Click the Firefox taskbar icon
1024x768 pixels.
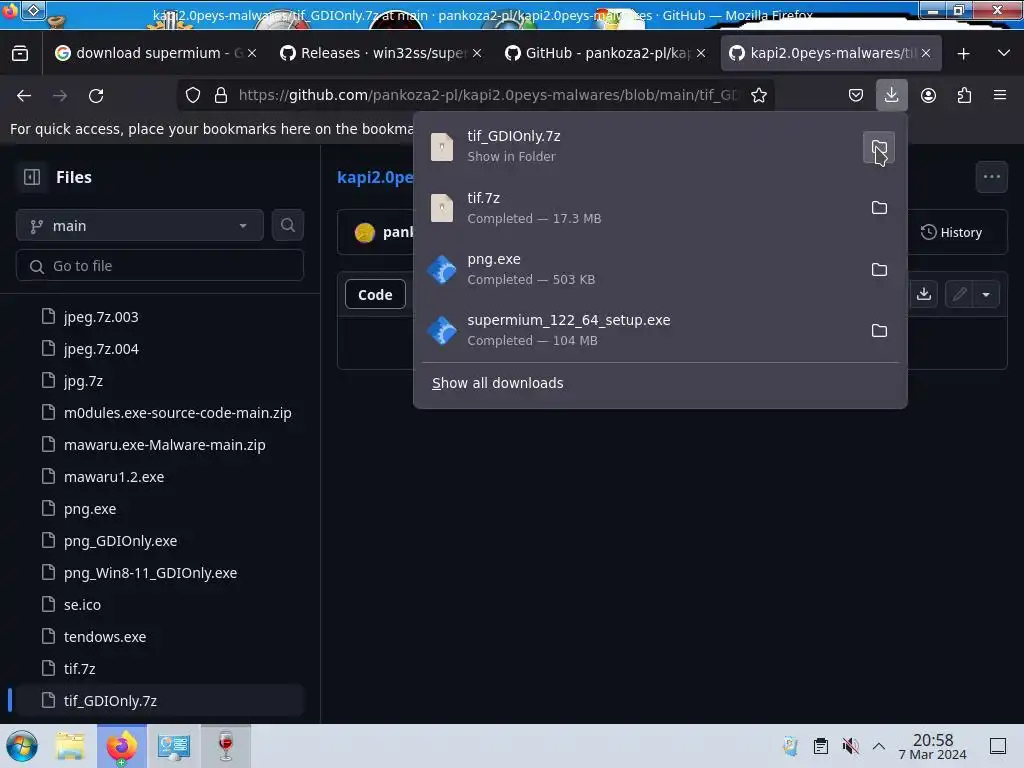click(x=121, y=746)
